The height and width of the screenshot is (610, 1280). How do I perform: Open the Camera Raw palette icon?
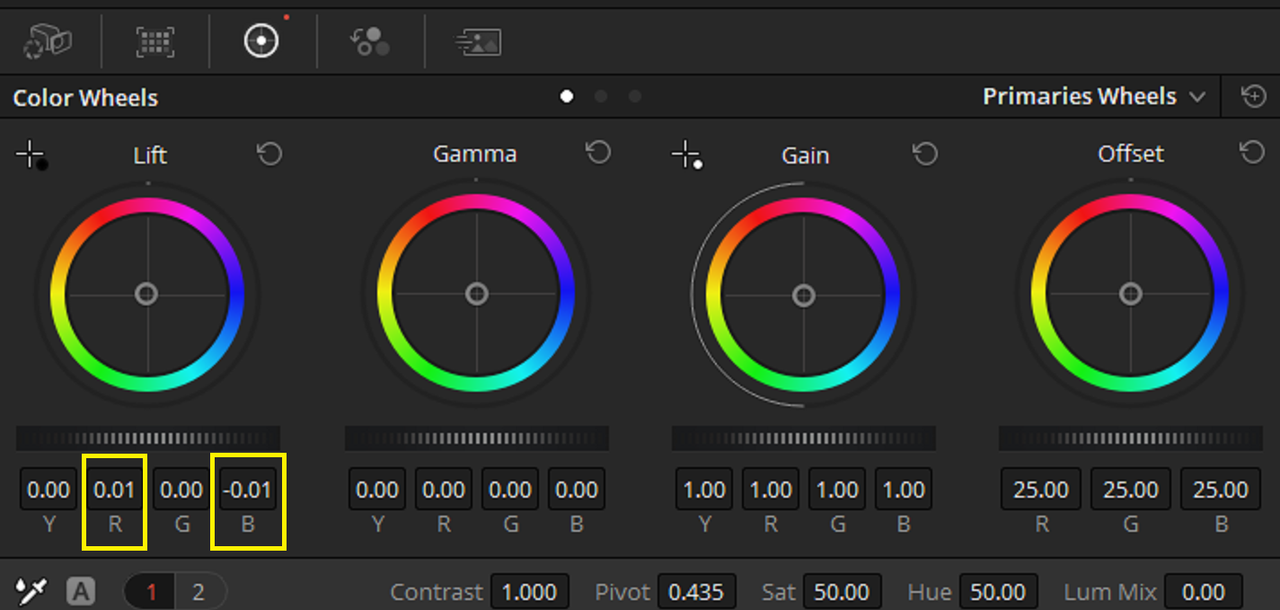48,41
